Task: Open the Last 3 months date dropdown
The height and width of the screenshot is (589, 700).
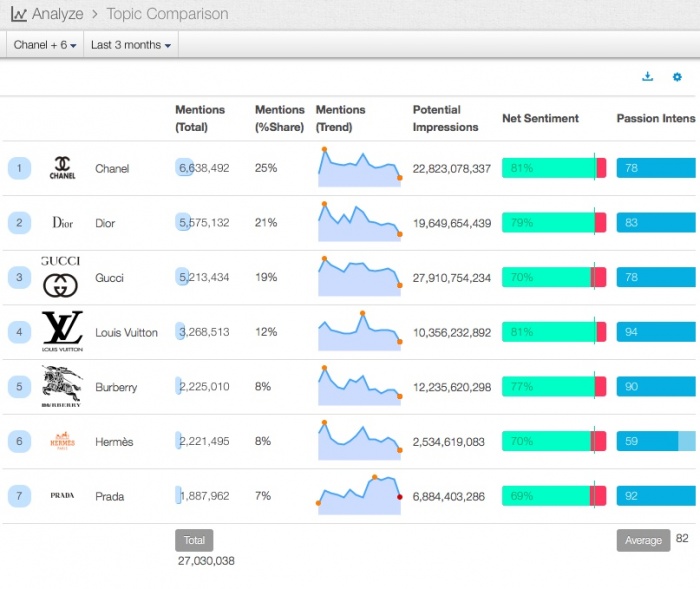Action: click(131, 45)
